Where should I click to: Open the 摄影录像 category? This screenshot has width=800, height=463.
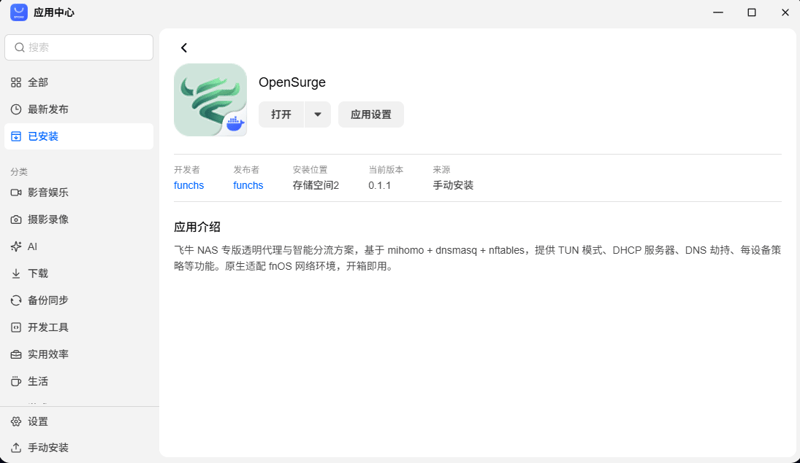(x=79, y=220)
